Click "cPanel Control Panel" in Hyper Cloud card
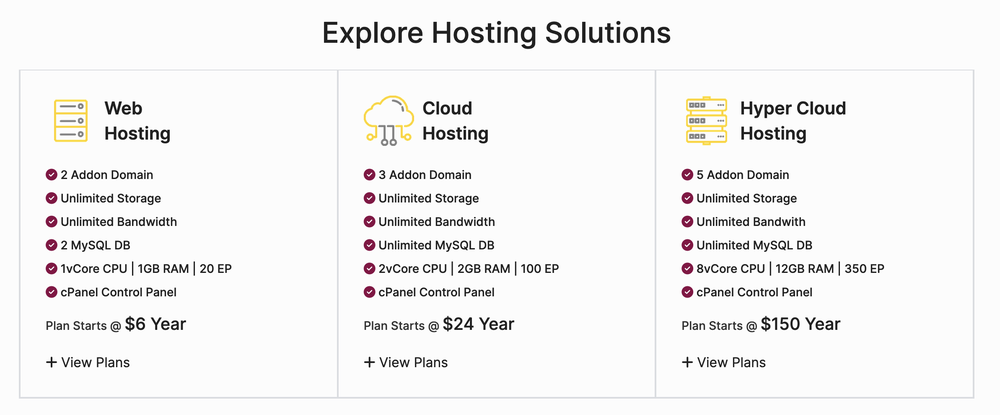 754,293
